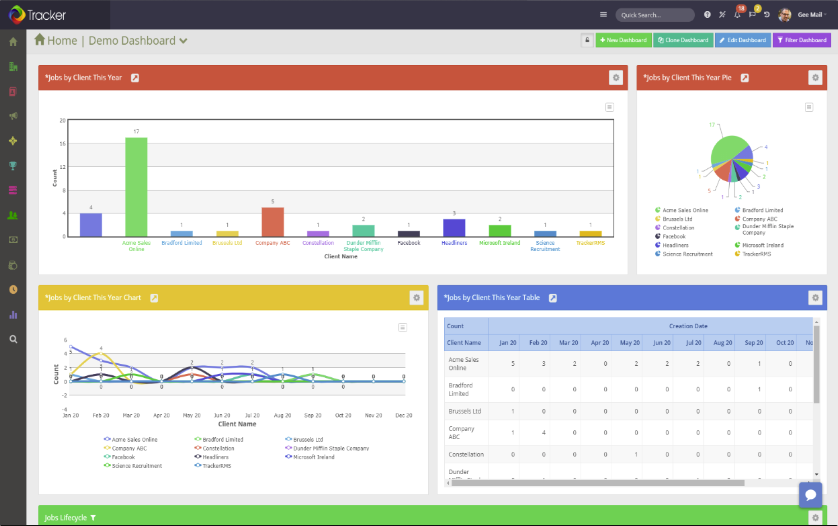This screenshot has height=526, width=838.
Task: Open the Gee Mail user dropdown
Action: (x=812, y=15)
